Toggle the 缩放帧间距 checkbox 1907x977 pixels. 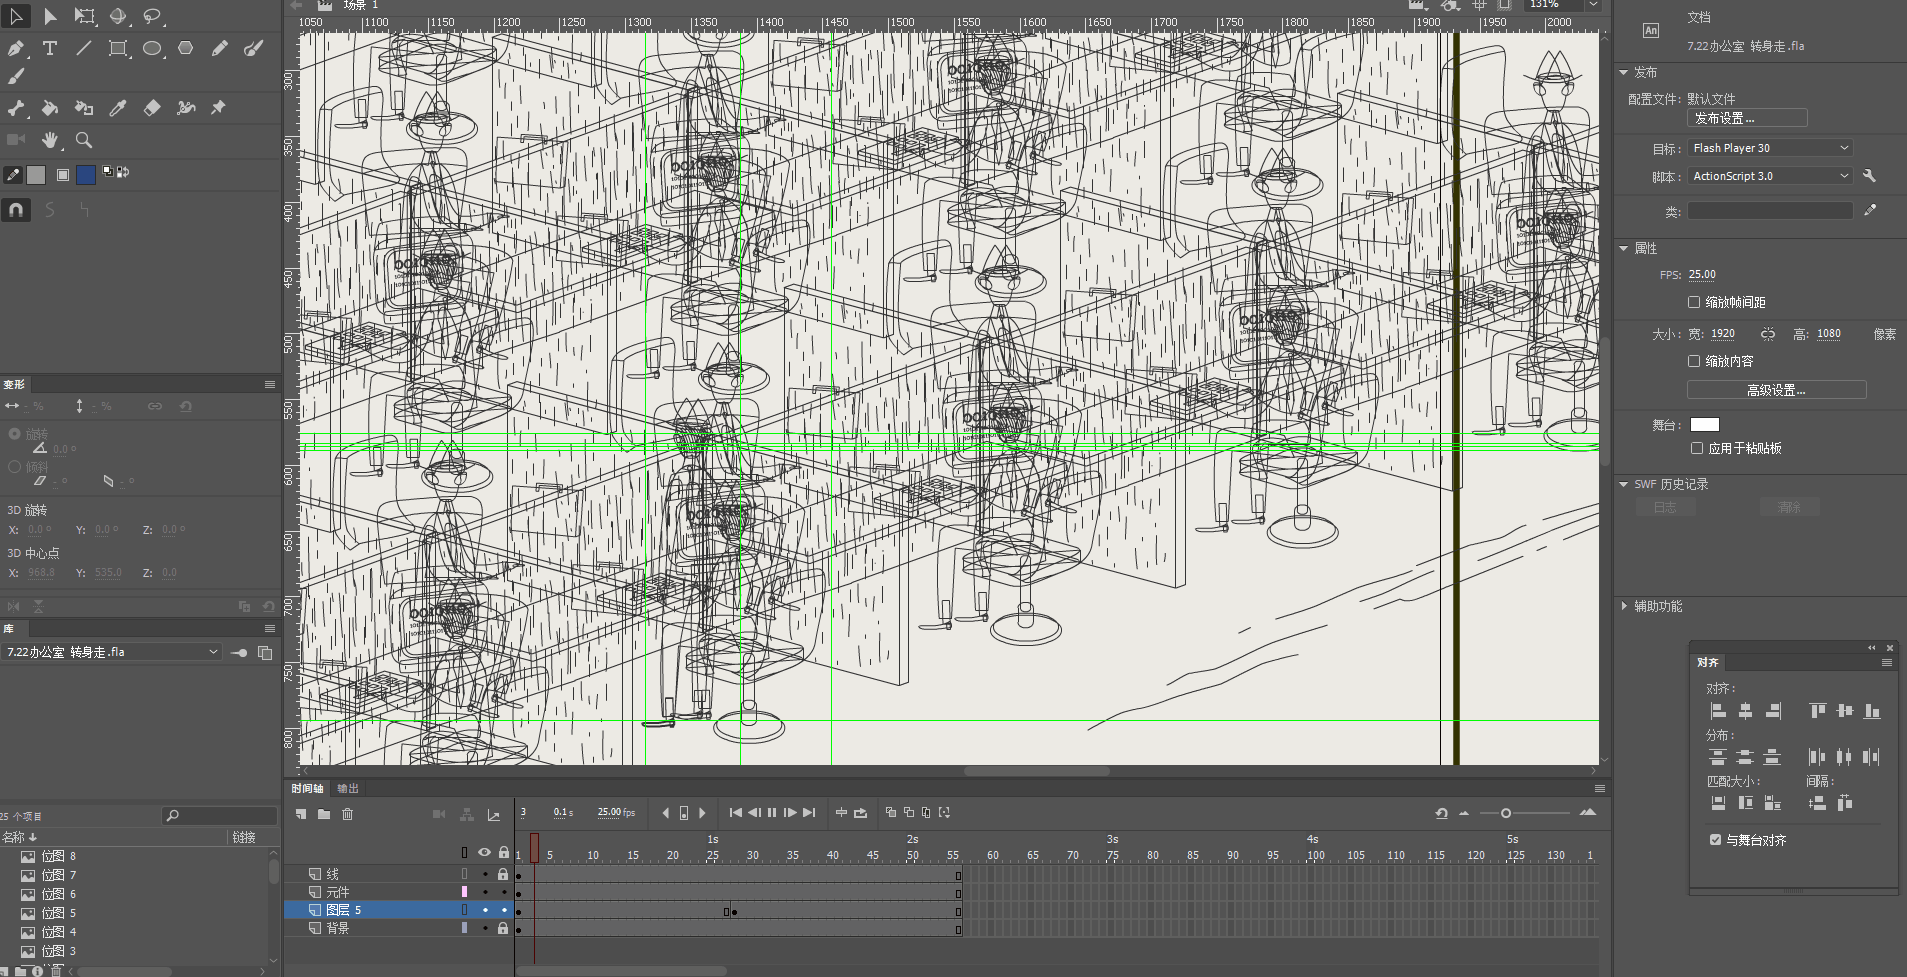pyautogui.click(x=1694, y=302)
